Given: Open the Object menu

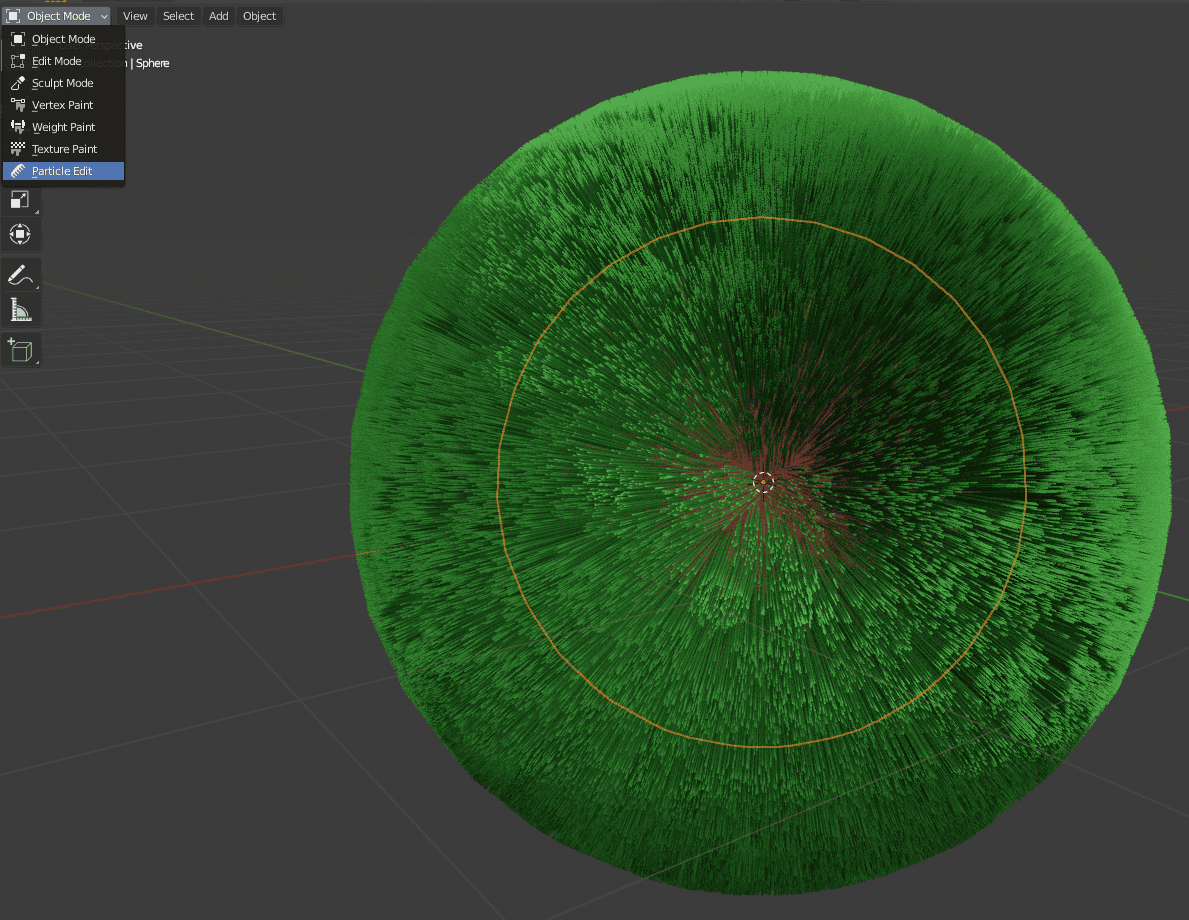Looking at the screenshot, I should pos(259,15).
